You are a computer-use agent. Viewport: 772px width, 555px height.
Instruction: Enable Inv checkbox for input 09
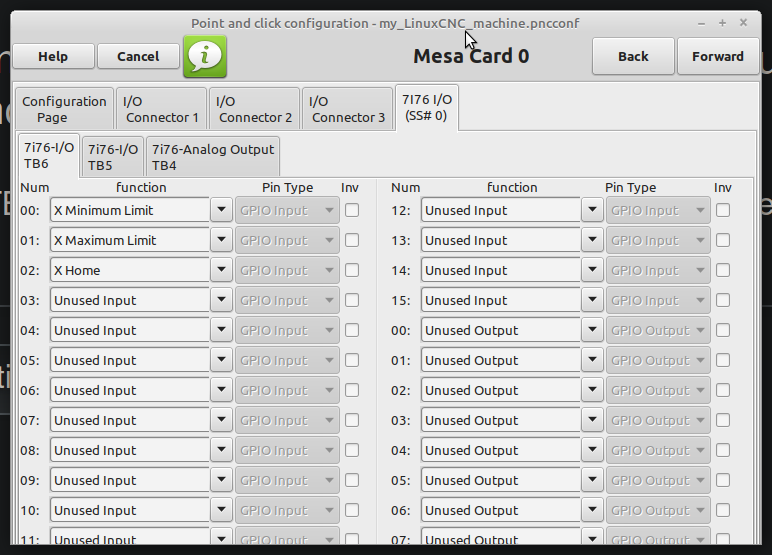[x=352, y=481]
